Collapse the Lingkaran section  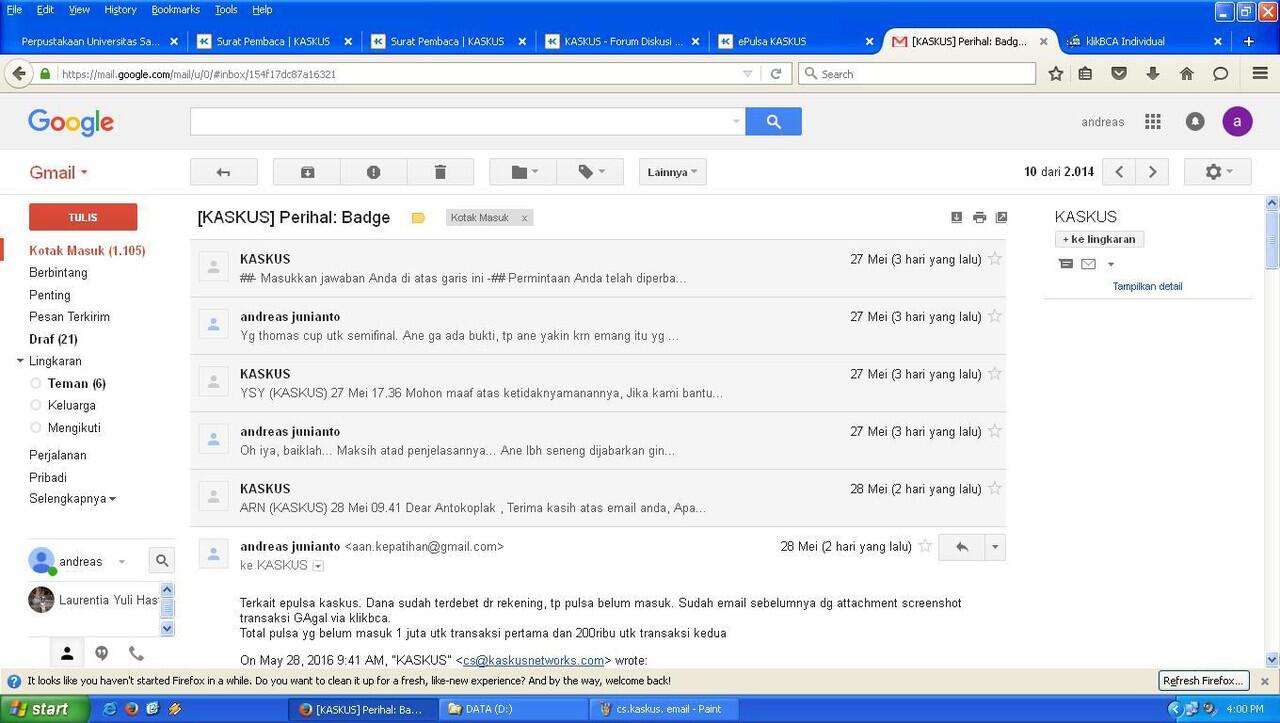20,361
